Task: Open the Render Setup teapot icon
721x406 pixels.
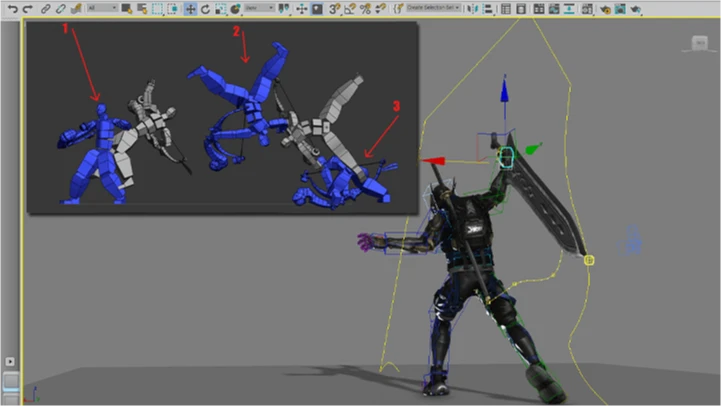Action: click(x=605, y=9)
